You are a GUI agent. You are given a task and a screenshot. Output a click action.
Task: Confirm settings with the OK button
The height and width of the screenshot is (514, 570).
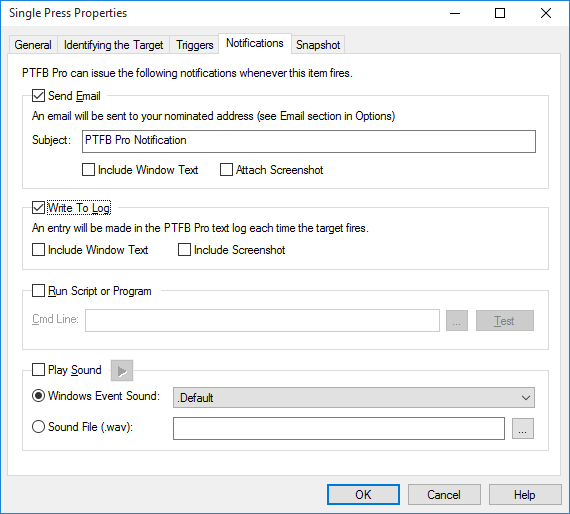(363, 494)
